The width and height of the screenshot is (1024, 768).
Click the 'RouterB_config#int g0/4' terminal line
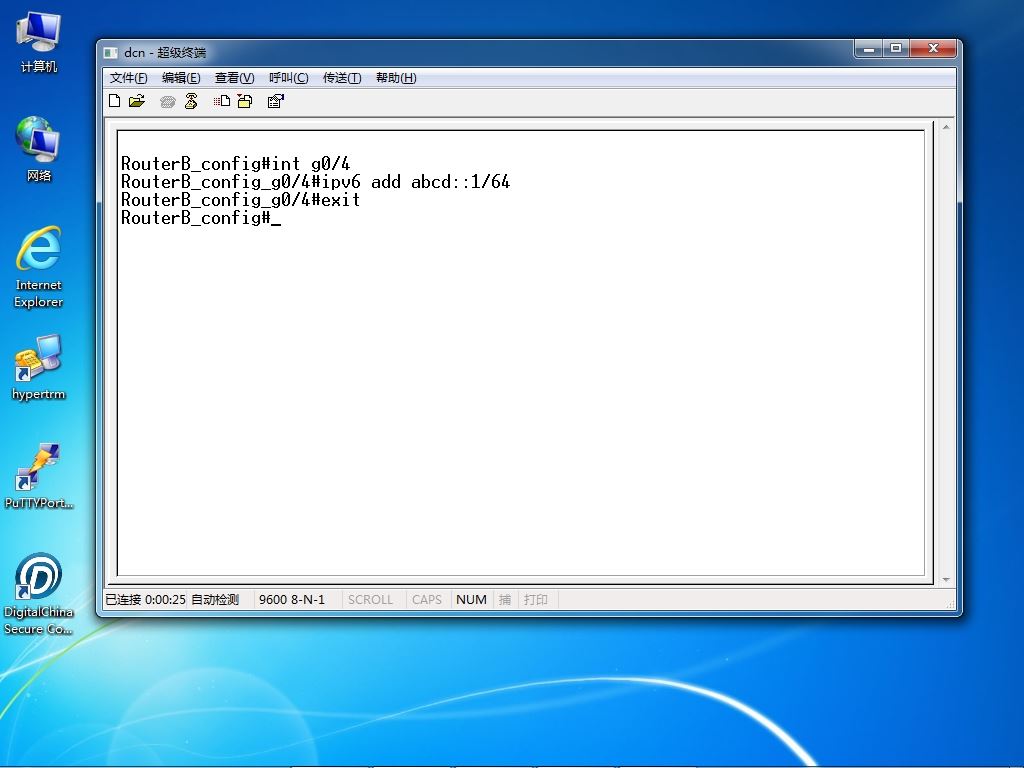pyautogui.click(x=236, y=163)
